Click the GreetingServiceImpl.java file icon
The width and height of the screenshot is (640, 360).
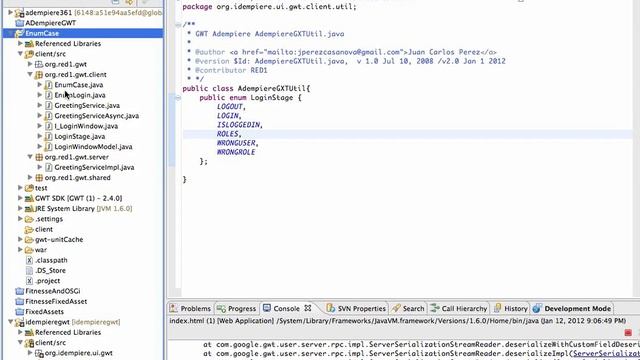49,167
